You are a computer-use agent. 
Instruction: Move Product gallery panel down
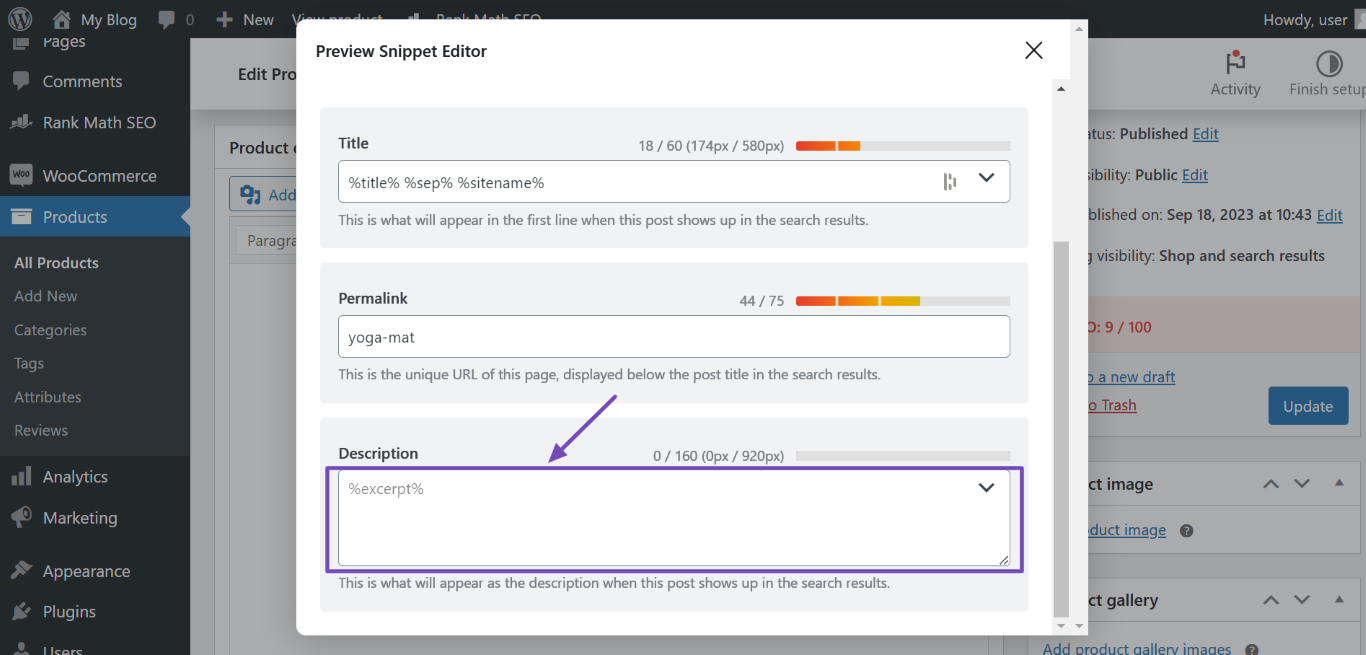1302,600
